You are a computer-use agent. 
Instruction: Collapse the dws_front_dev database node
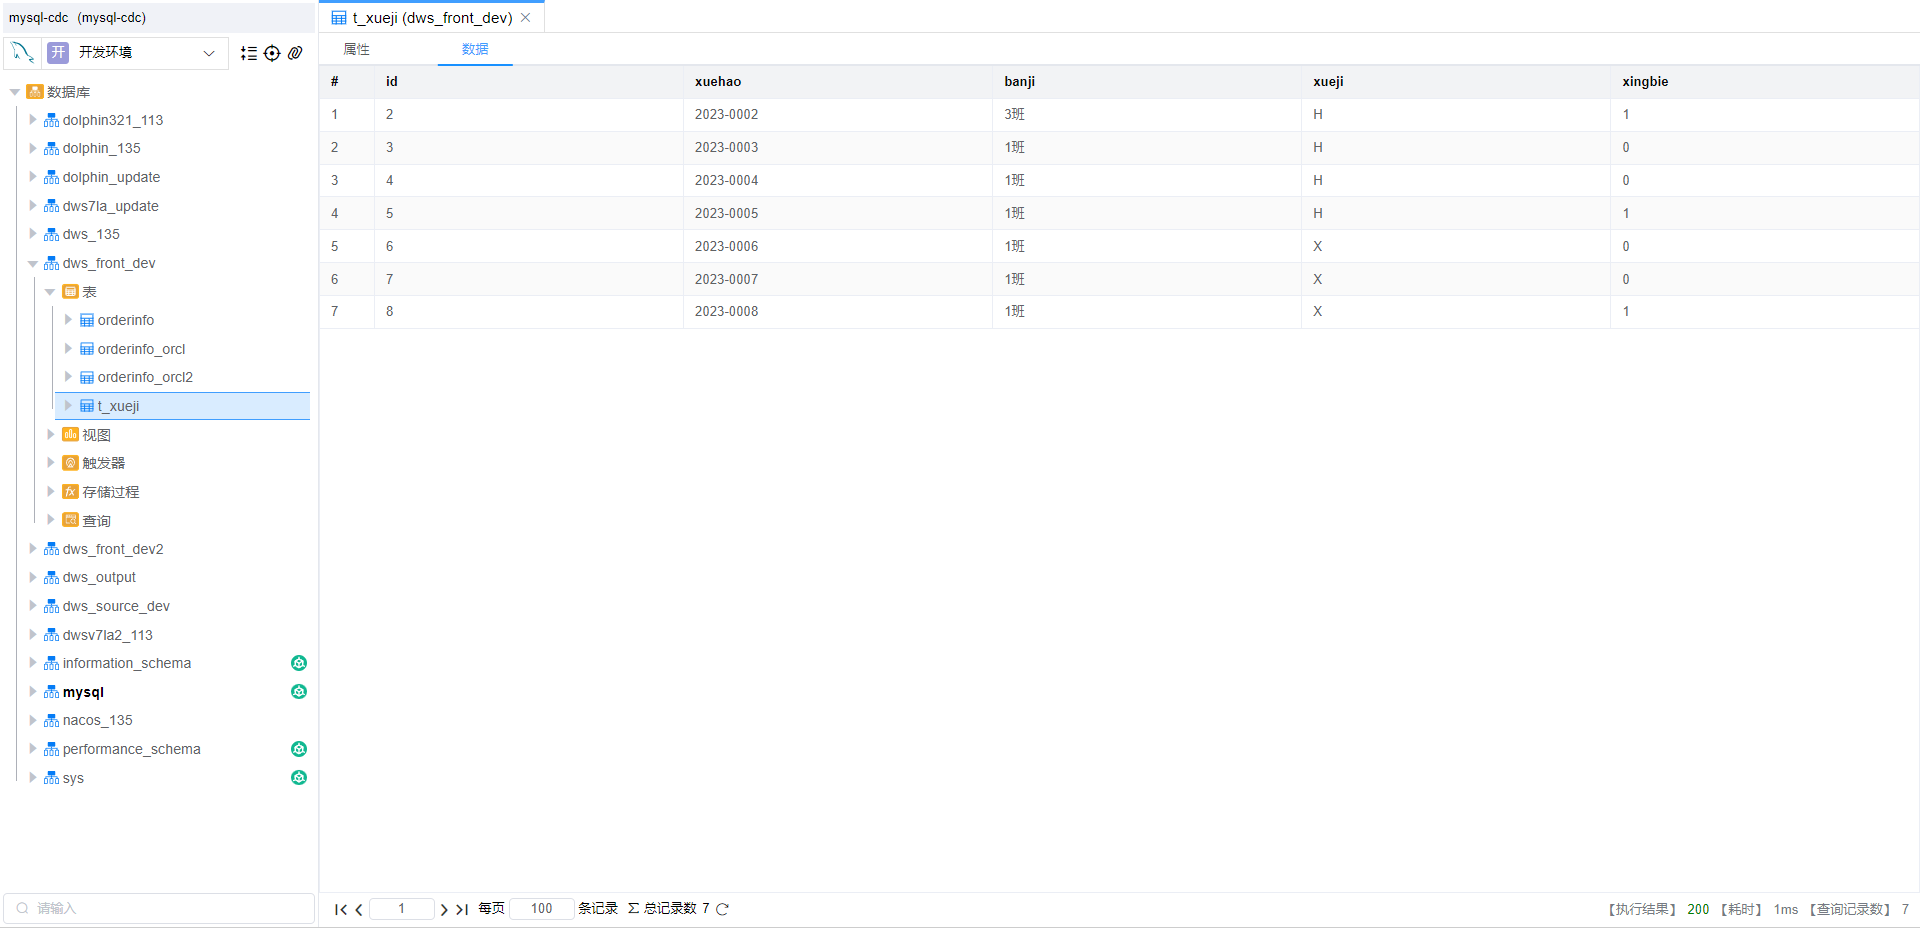(33, 264)
